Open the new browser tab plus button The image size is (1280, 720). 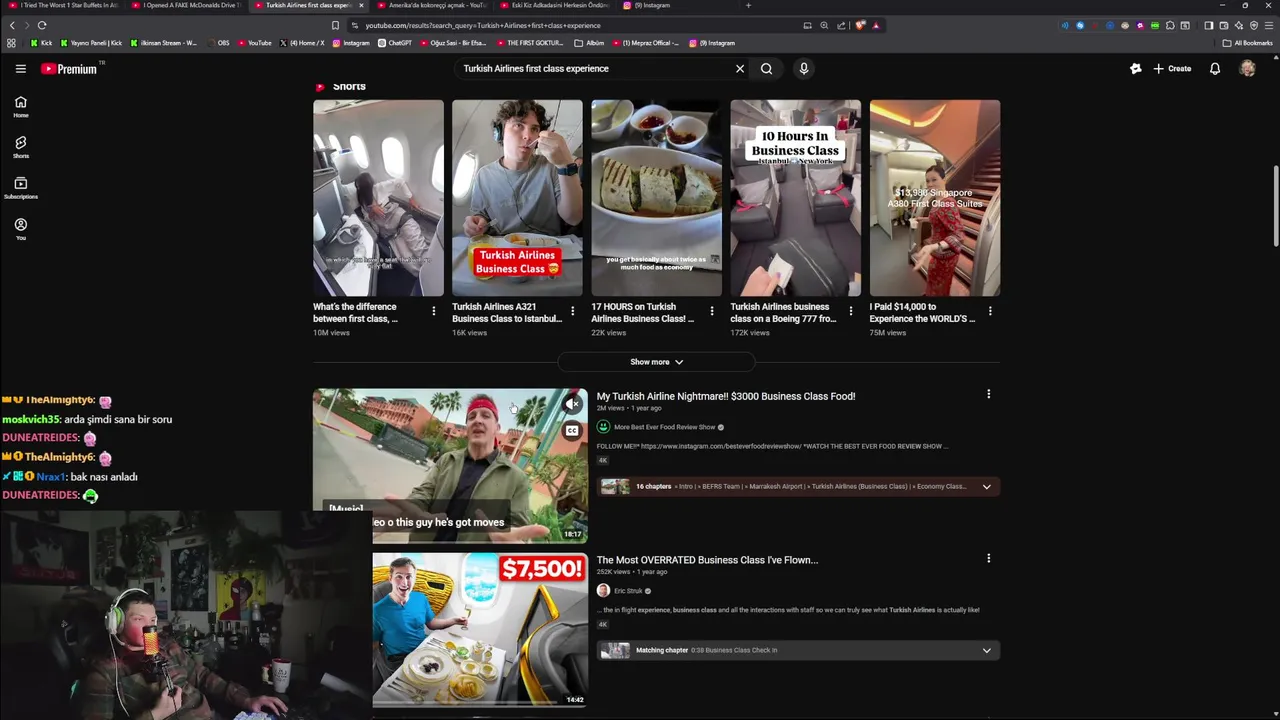[x=748, y=5]
